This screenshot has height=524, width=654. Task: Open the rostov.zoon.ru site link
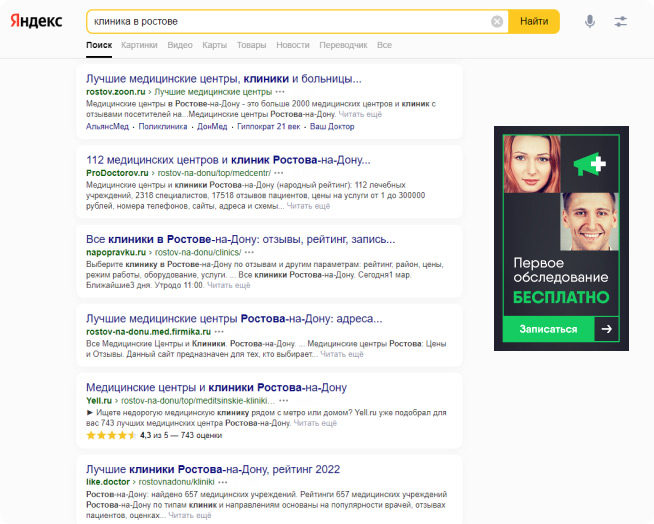pos(116,92)
